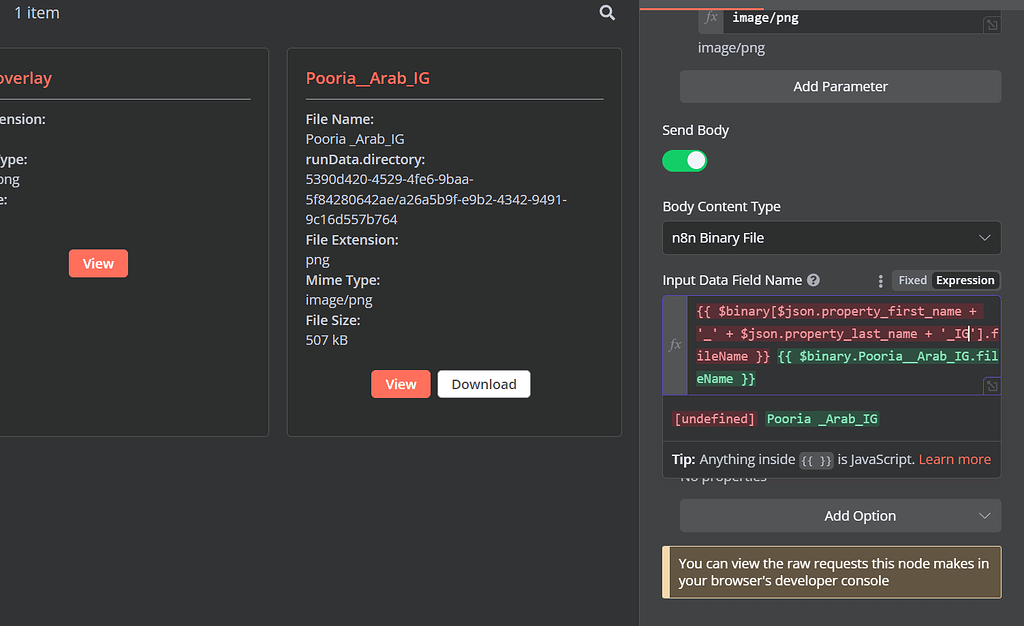Toggle the Send Body switch
1024x626 pixels.
coord(684,161)
